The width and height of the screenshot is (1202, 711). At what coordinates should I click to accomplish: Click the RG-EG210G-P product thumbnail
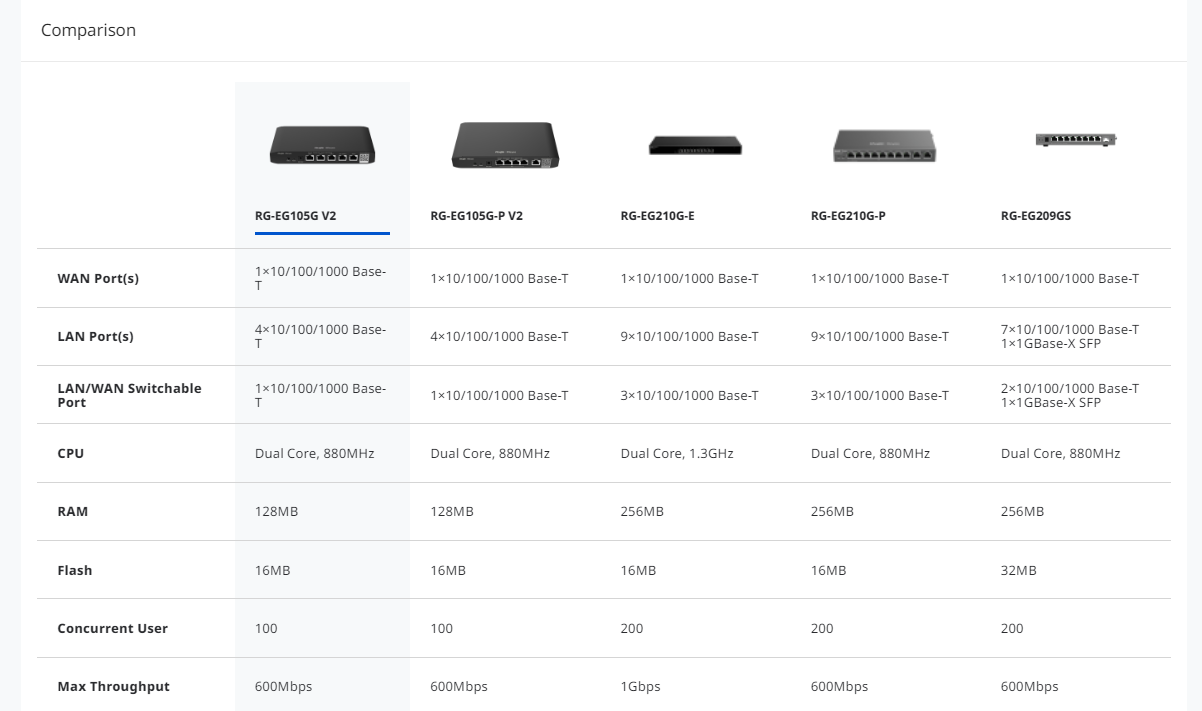coord(885,145)
